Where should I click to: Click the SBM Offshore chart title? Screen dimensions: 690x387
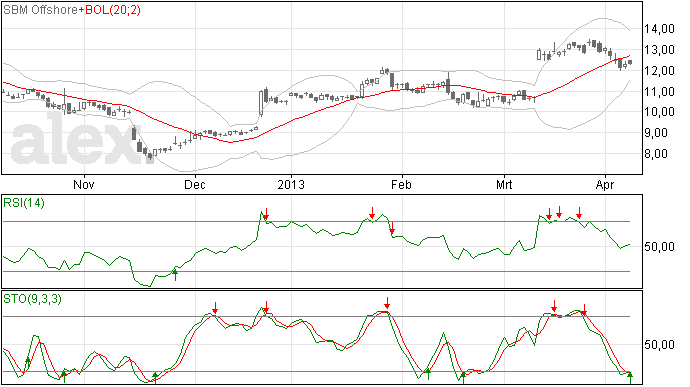40,10
